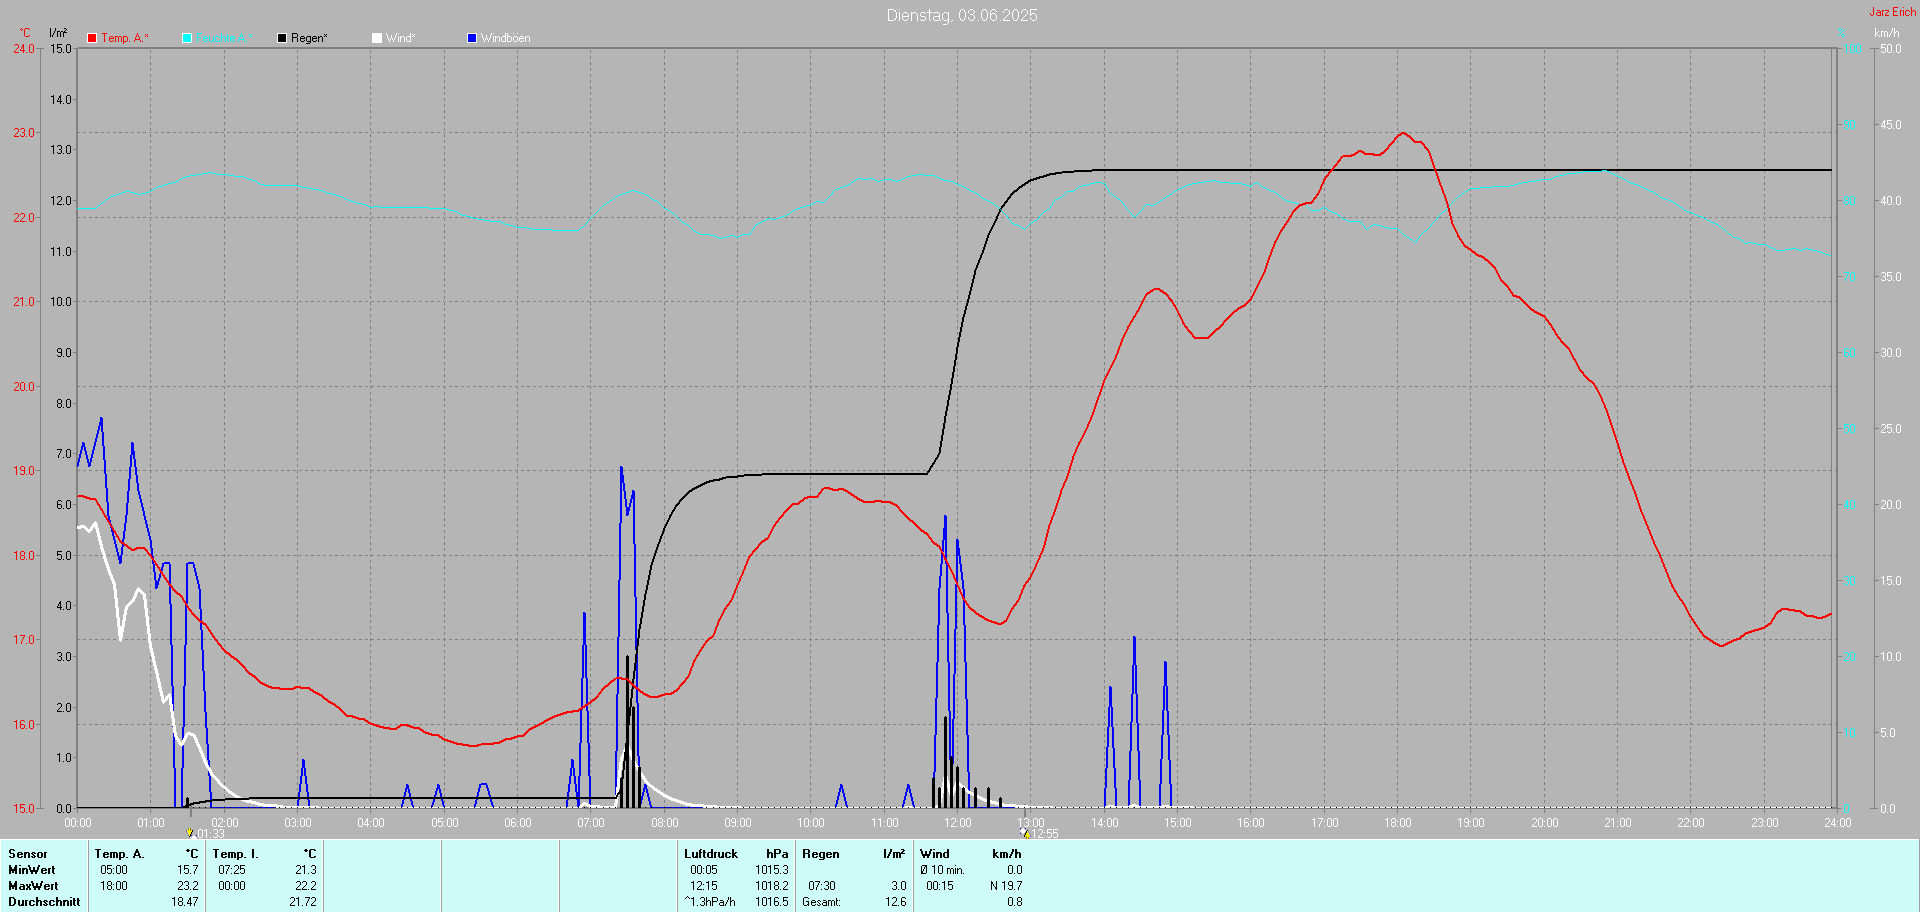
Task: Click the 24:00 time axis label
Action: click(x=1838, y=823)
